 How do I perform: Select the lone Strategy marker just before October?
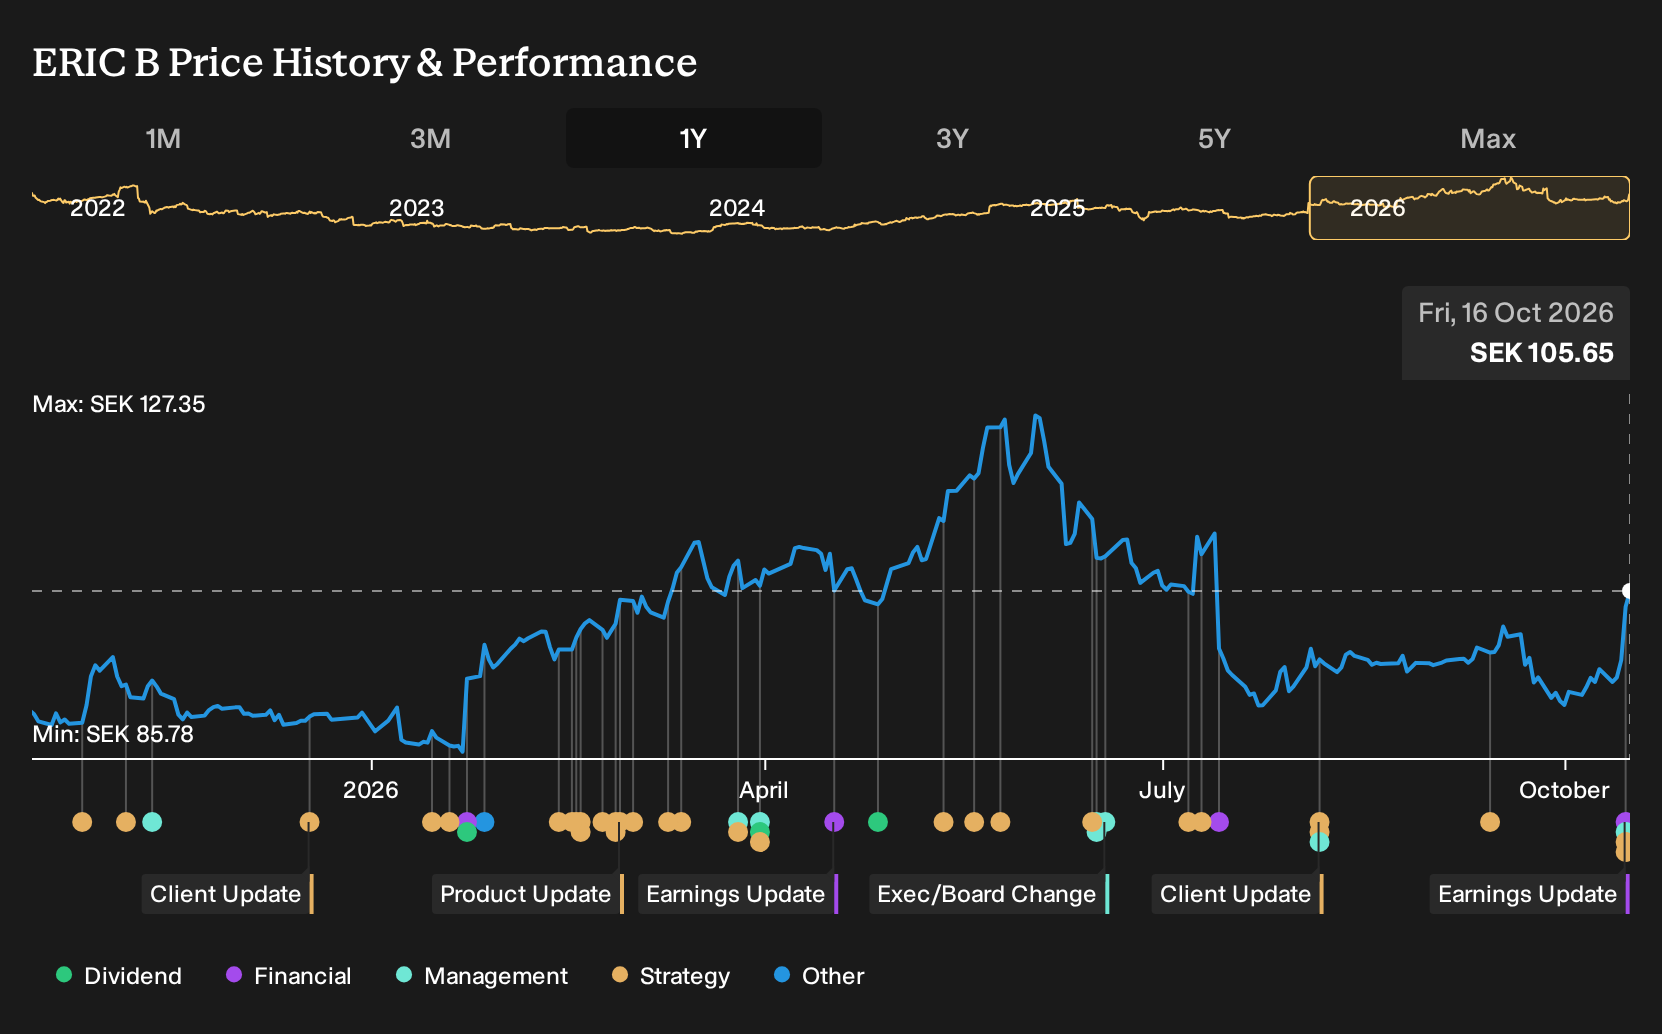click(x=1490, y=822)
